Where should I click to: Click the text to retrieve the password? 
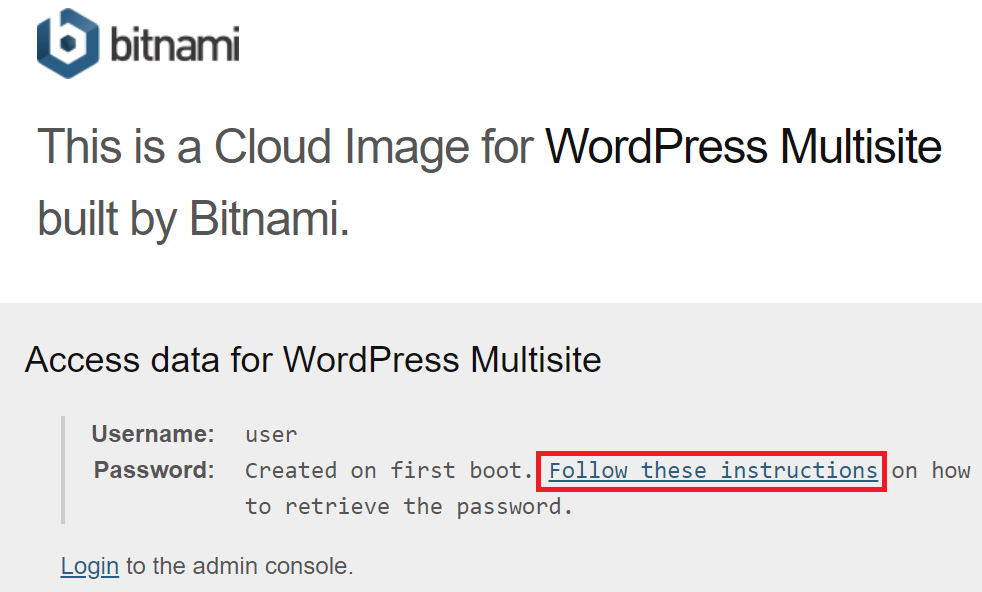(409, 506)
